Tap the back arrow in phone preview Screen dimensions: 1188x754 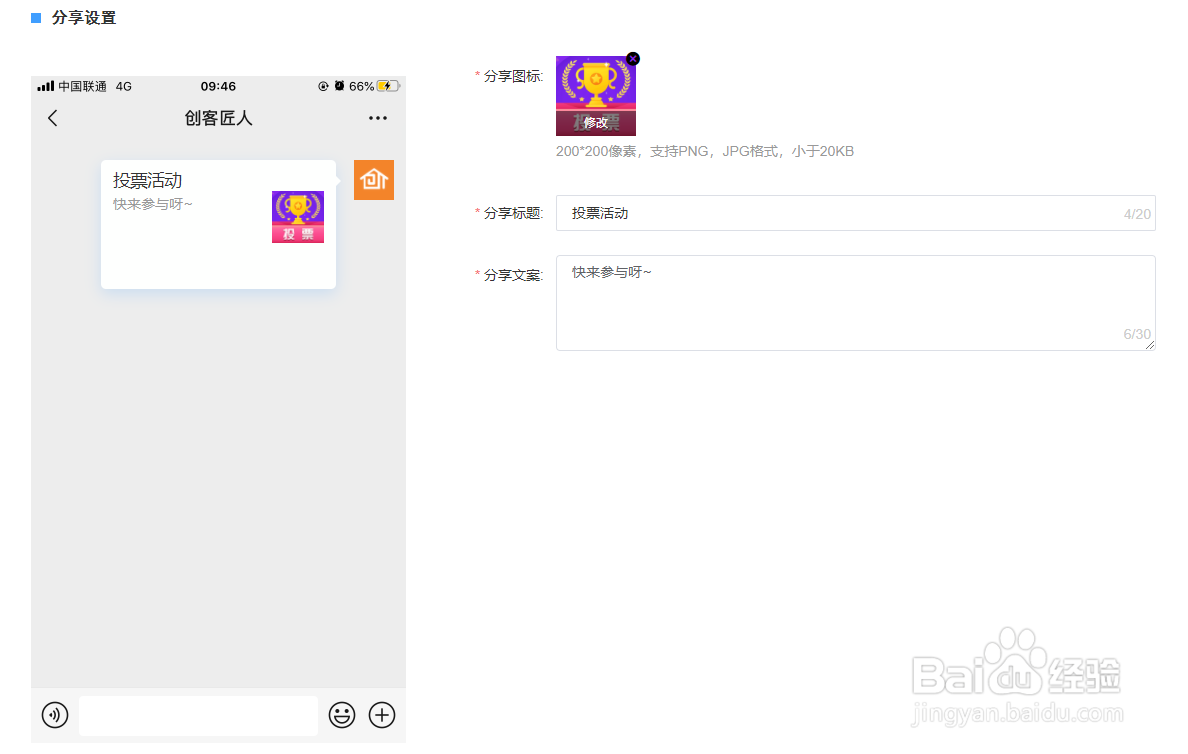point(52,118)
